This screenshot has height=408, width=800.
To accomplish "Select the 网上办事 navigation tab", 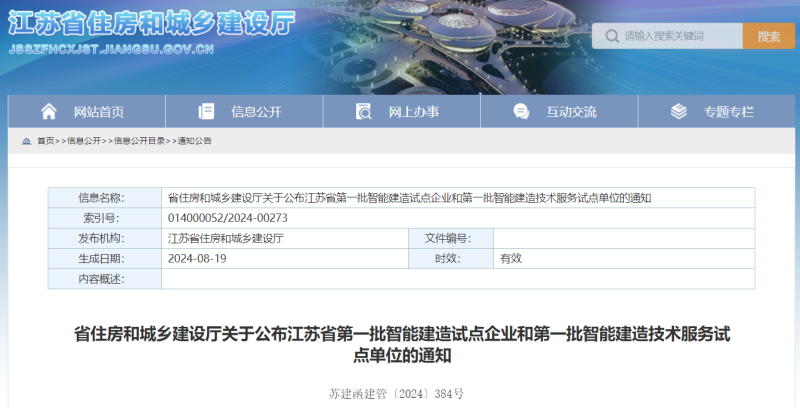I will click(x=413, y=111).
